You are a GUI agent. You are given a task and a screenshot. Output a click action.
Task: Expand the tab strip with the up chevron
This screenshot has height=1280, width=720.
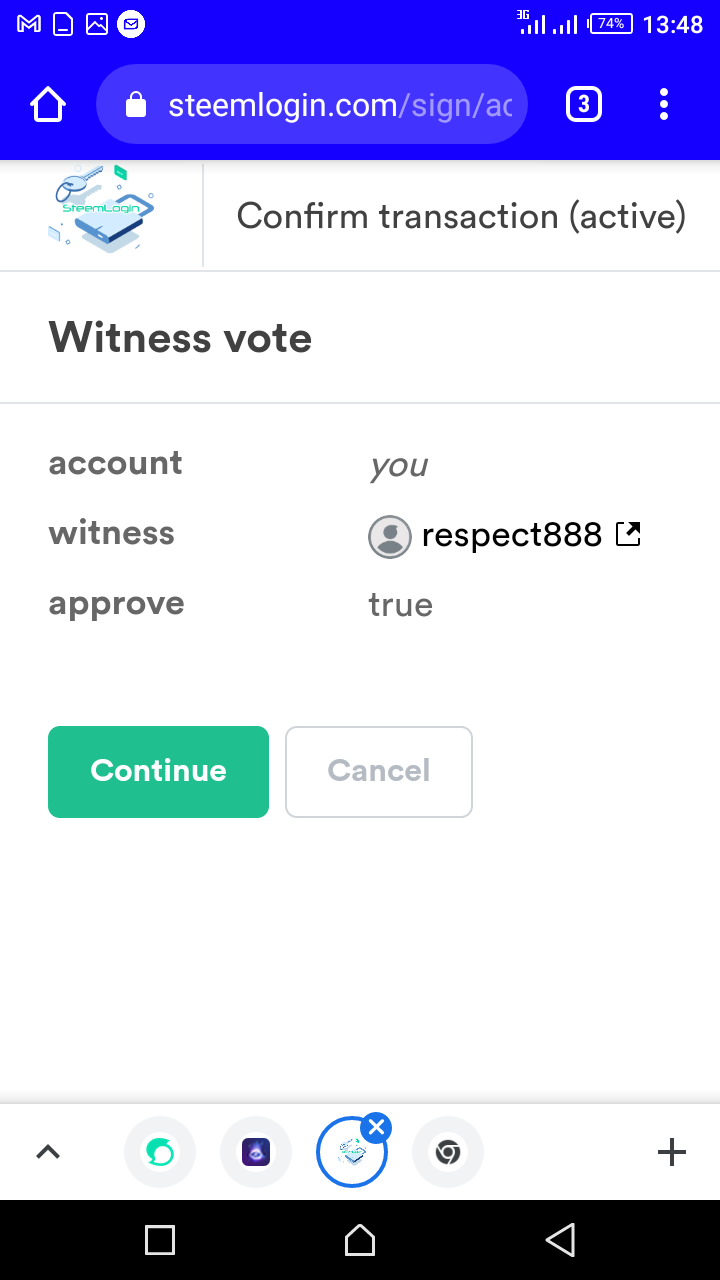[48, 1152]
